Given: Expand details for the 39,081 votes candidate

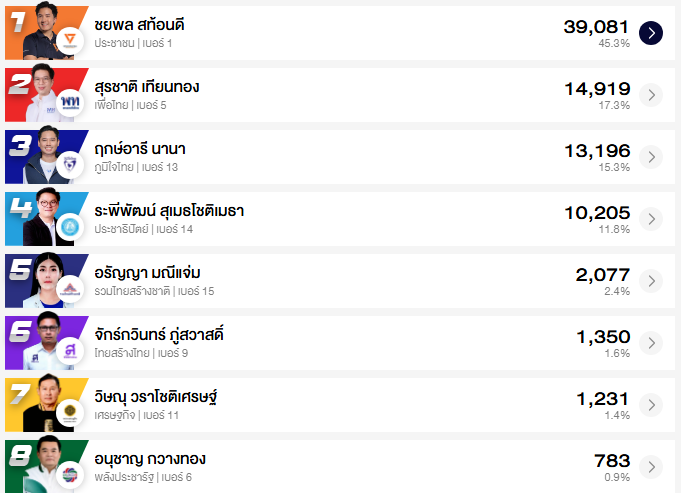Looking at the screenshot, I should point(651,33).
